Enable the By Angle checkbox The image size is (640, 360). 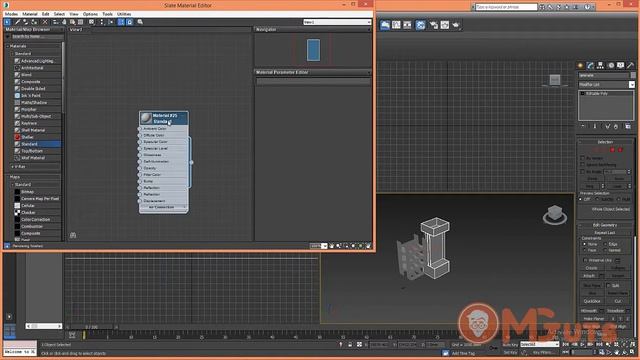[582, 172]
